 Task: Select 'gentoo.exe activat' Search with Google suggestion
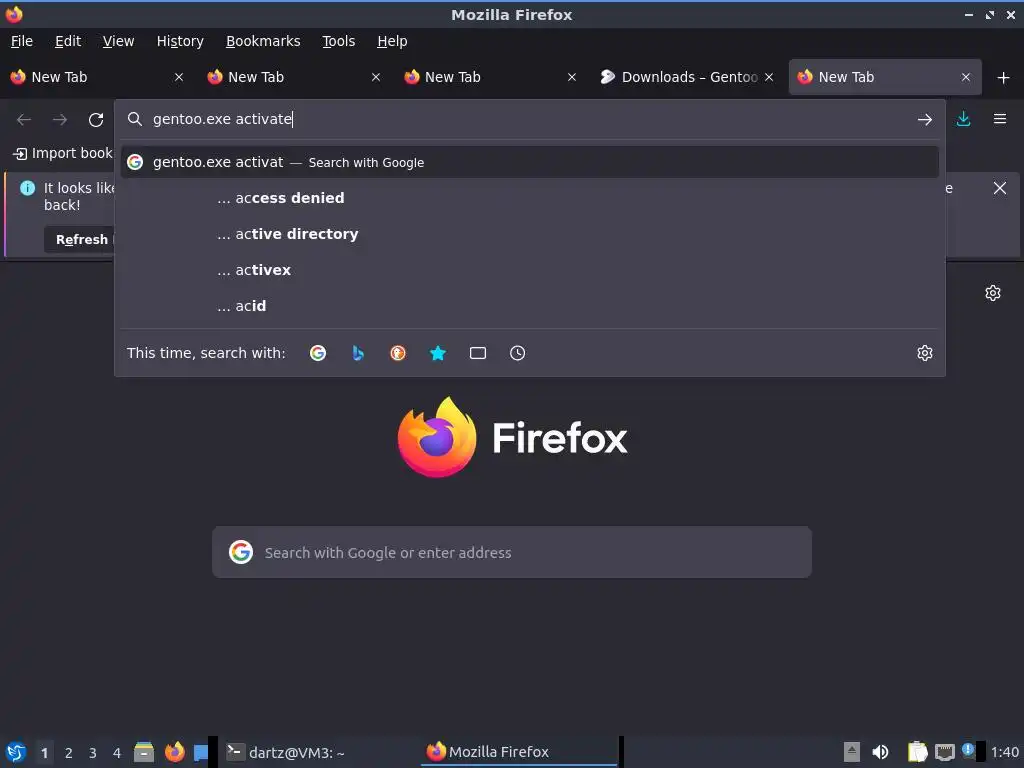tap(530, 162)
